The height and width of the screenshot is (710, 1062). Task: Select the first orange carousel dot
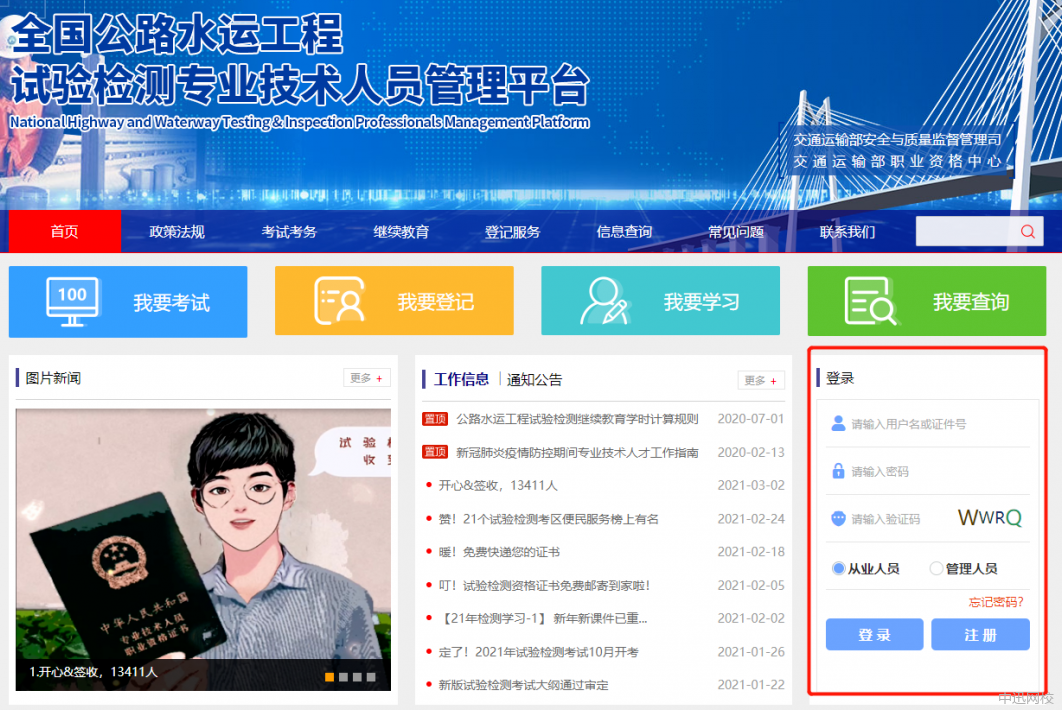pyautogui.click(x=329, y=677)
